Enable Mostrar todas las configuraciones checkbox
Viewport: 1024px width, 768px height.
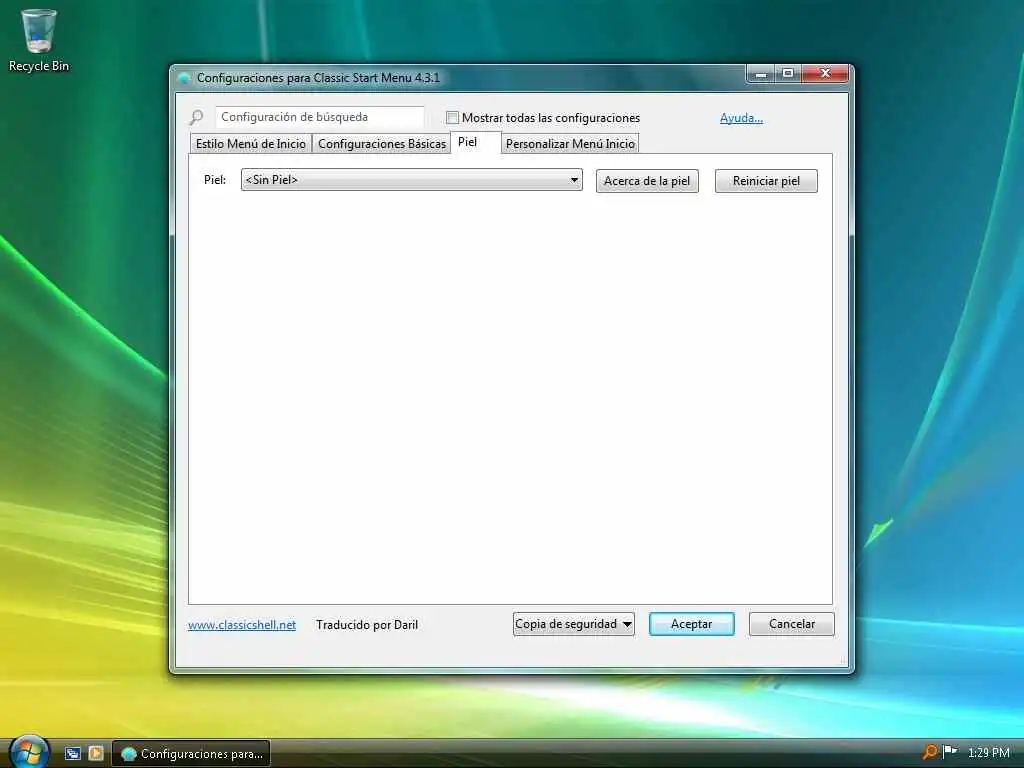[452, 118]
